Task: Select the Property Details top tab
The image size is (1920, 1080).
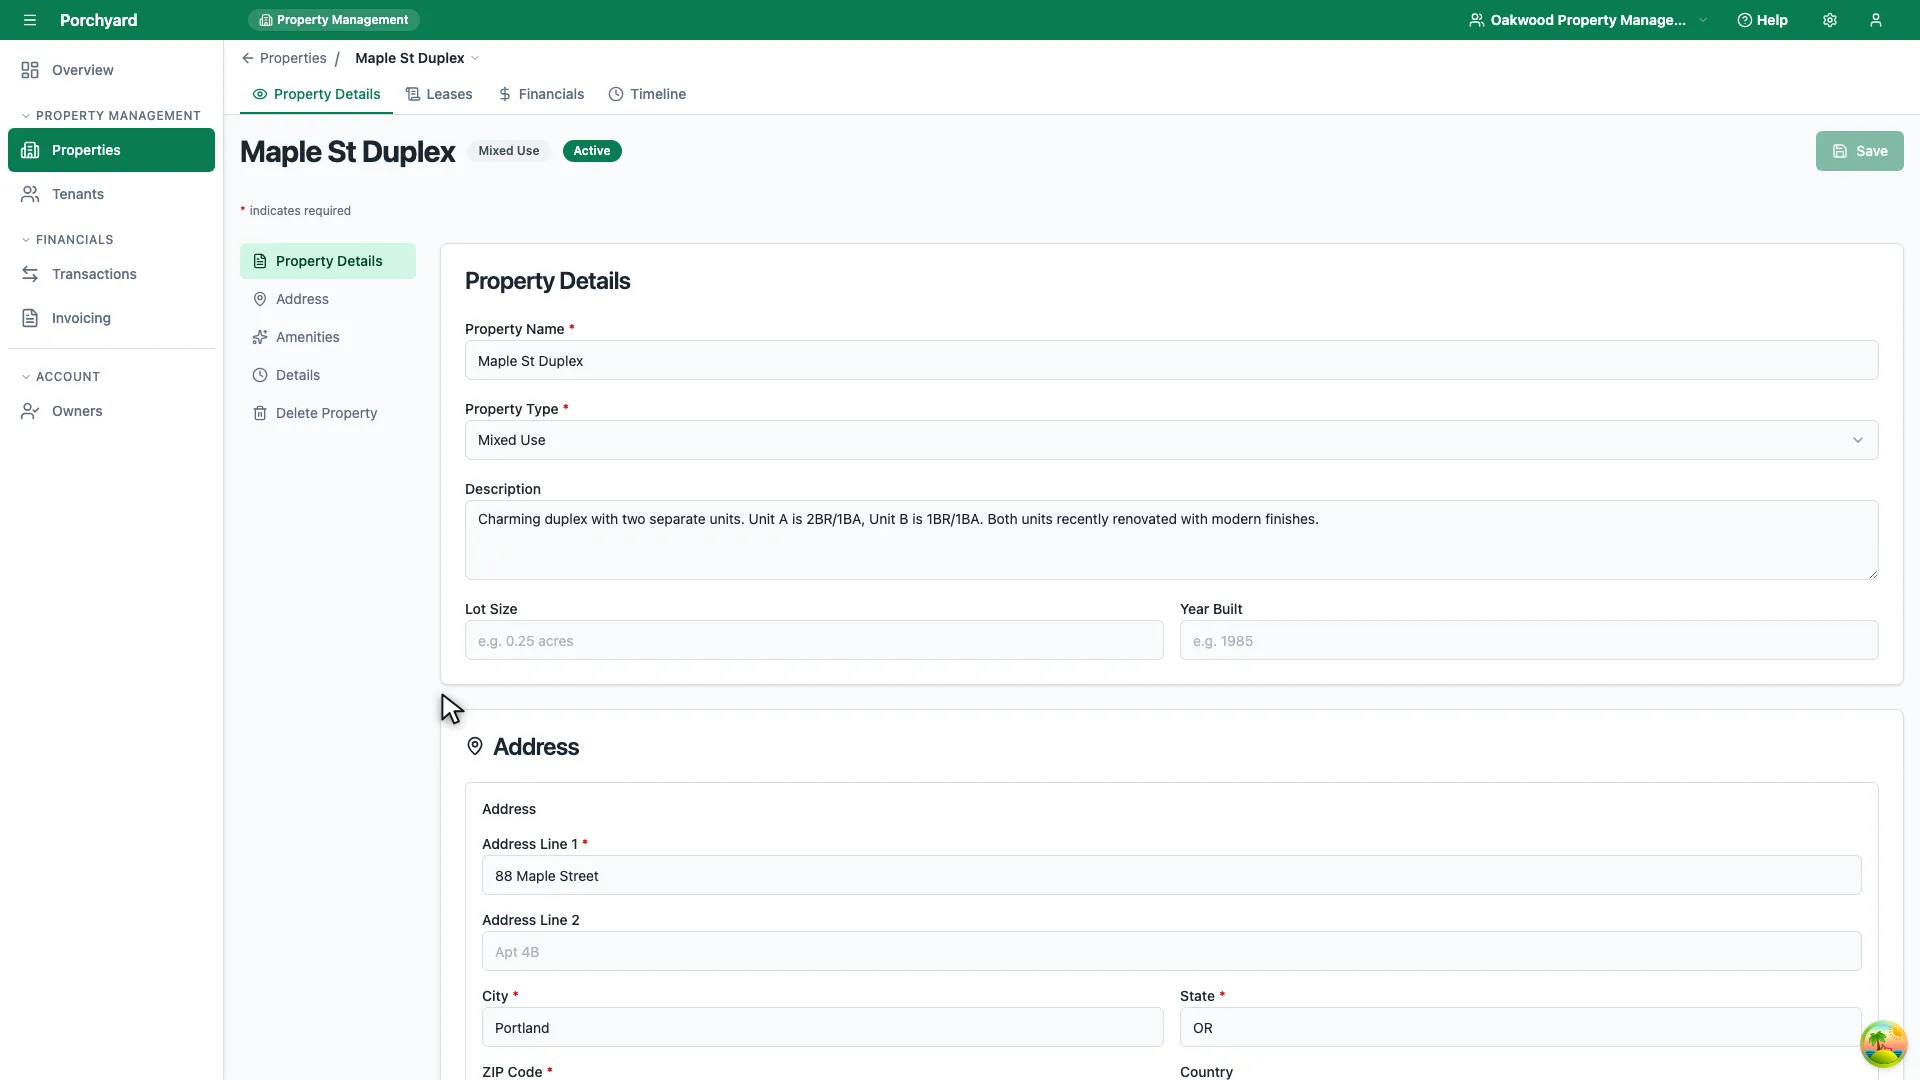Action: click(x=316, y=94)
